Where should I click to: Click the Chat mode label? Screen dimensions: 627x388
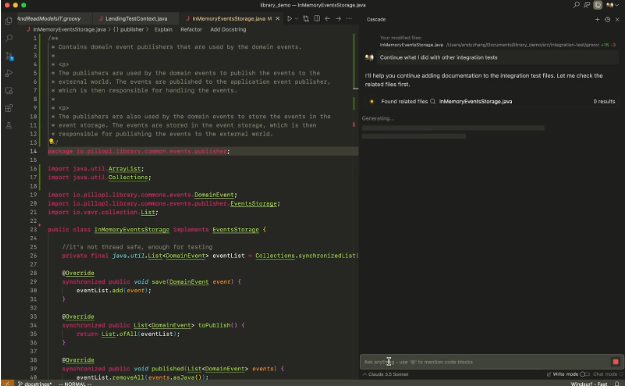606,375
